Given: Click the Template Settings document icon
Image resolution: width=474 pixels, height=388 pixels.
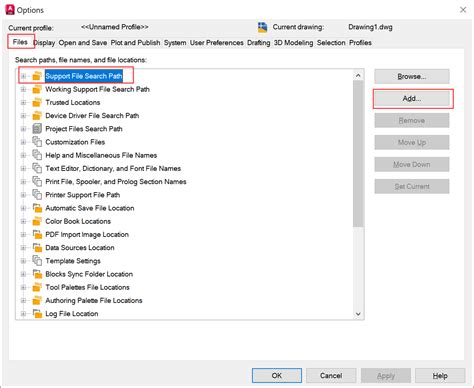Looking at the screenshot, I should point(37,261).
